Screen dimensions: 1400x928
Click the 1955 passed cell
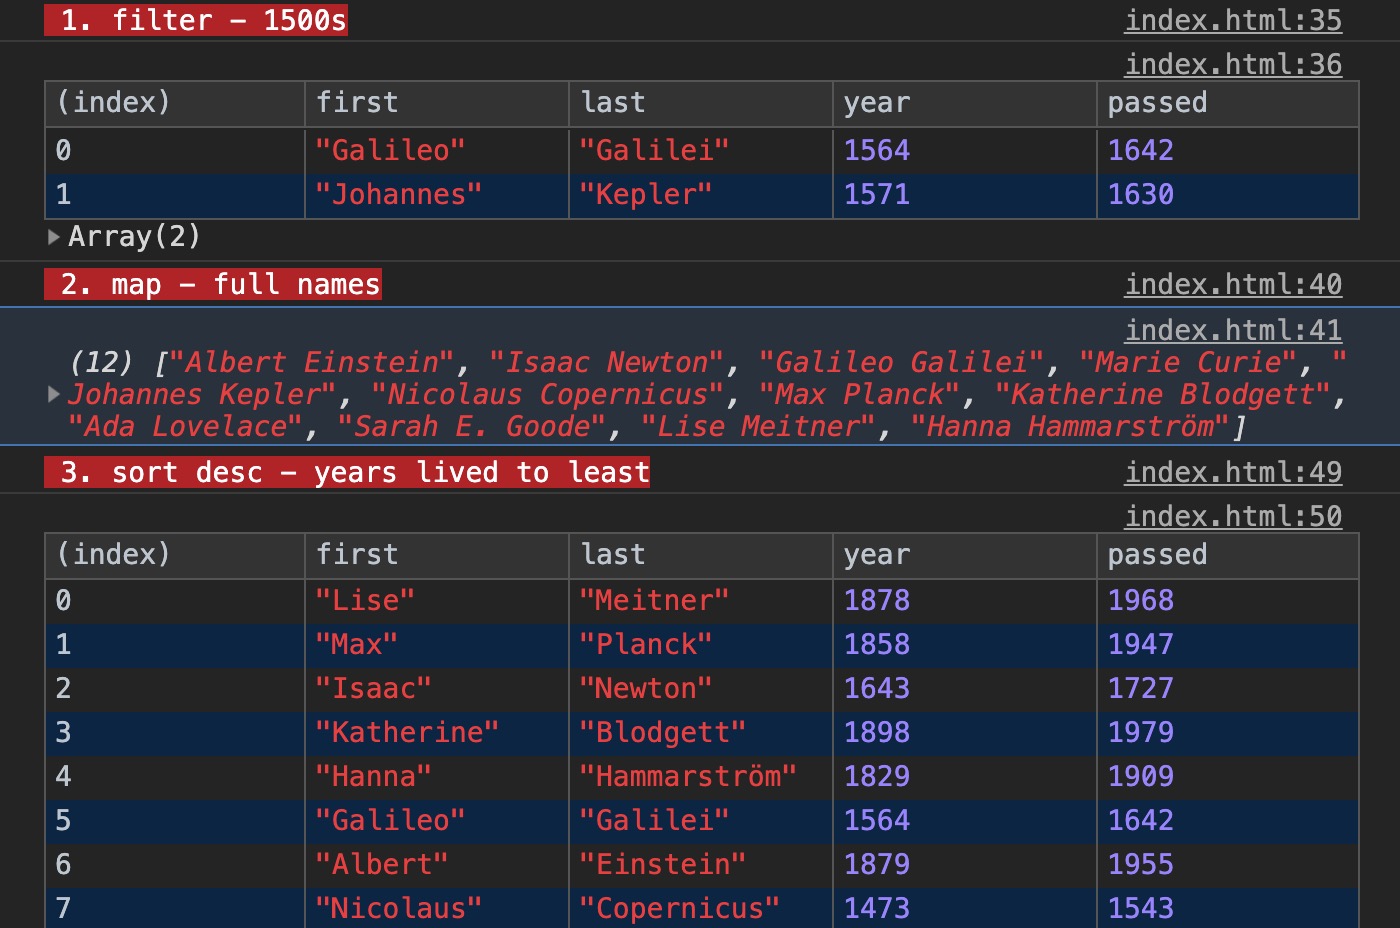pos(1228,864)
